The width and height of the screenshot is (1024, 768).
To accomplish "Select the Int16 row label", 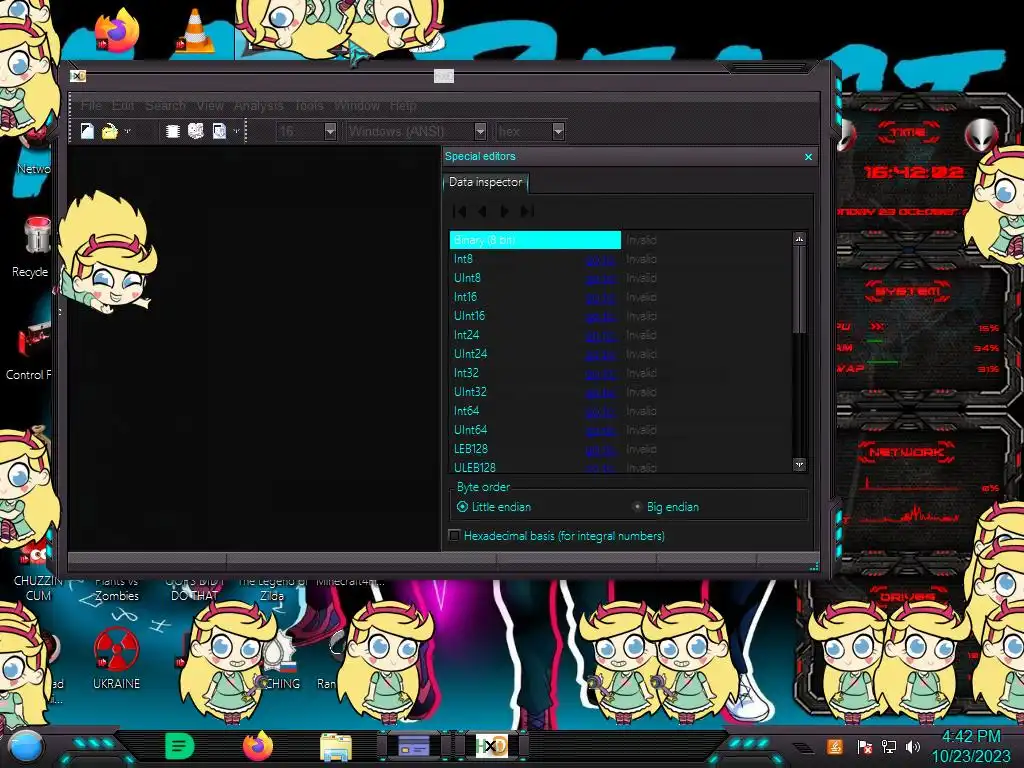I will click(465, 297).
